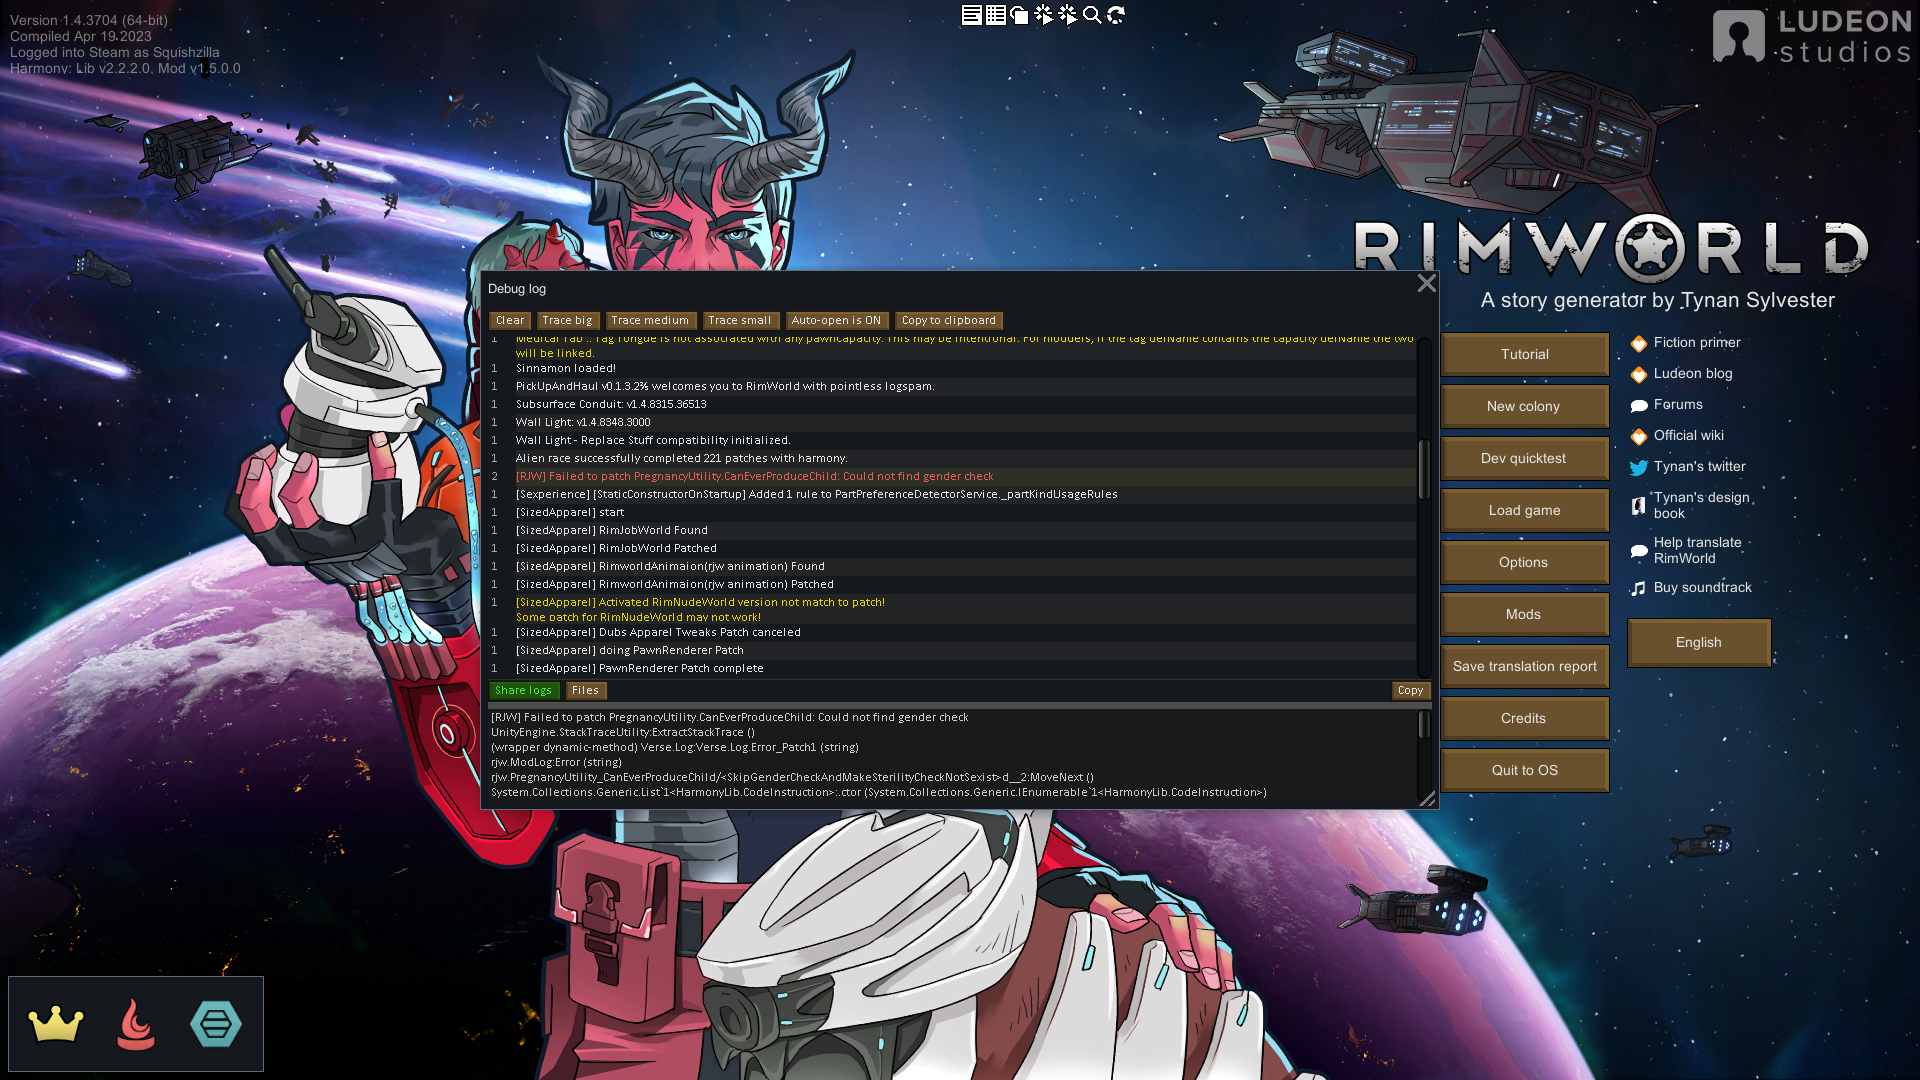Select the 'PawnRenderer Patch complete' log entry
The width and height of the screenshot is (1920, 1080).
952,669
